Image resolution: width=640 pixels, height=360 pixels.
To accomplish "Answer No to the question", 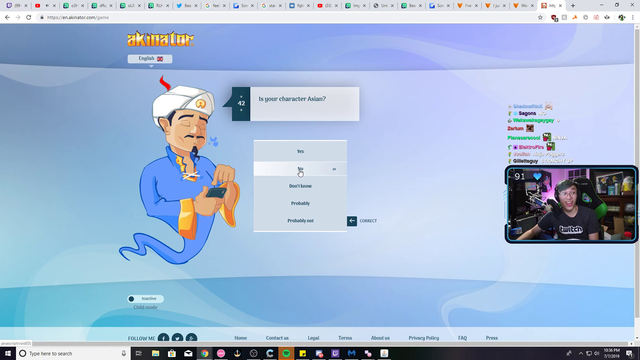I will point(300,169).
